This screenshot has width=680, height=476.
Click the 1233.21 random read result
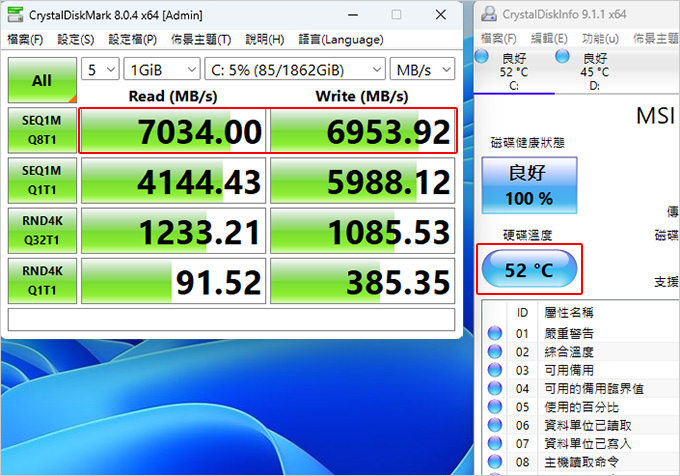[x=173, y=231]
